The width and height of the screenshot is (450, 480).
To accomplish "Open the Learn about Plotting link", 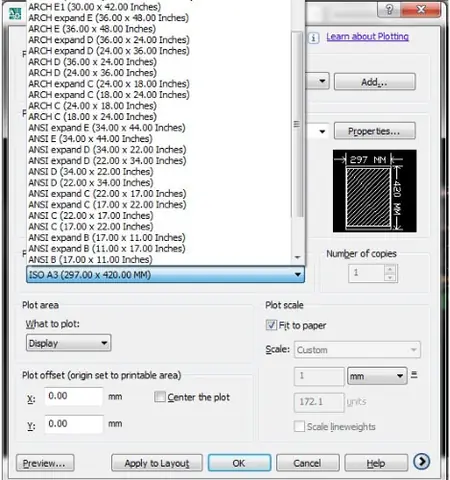I will coord(367,37).
